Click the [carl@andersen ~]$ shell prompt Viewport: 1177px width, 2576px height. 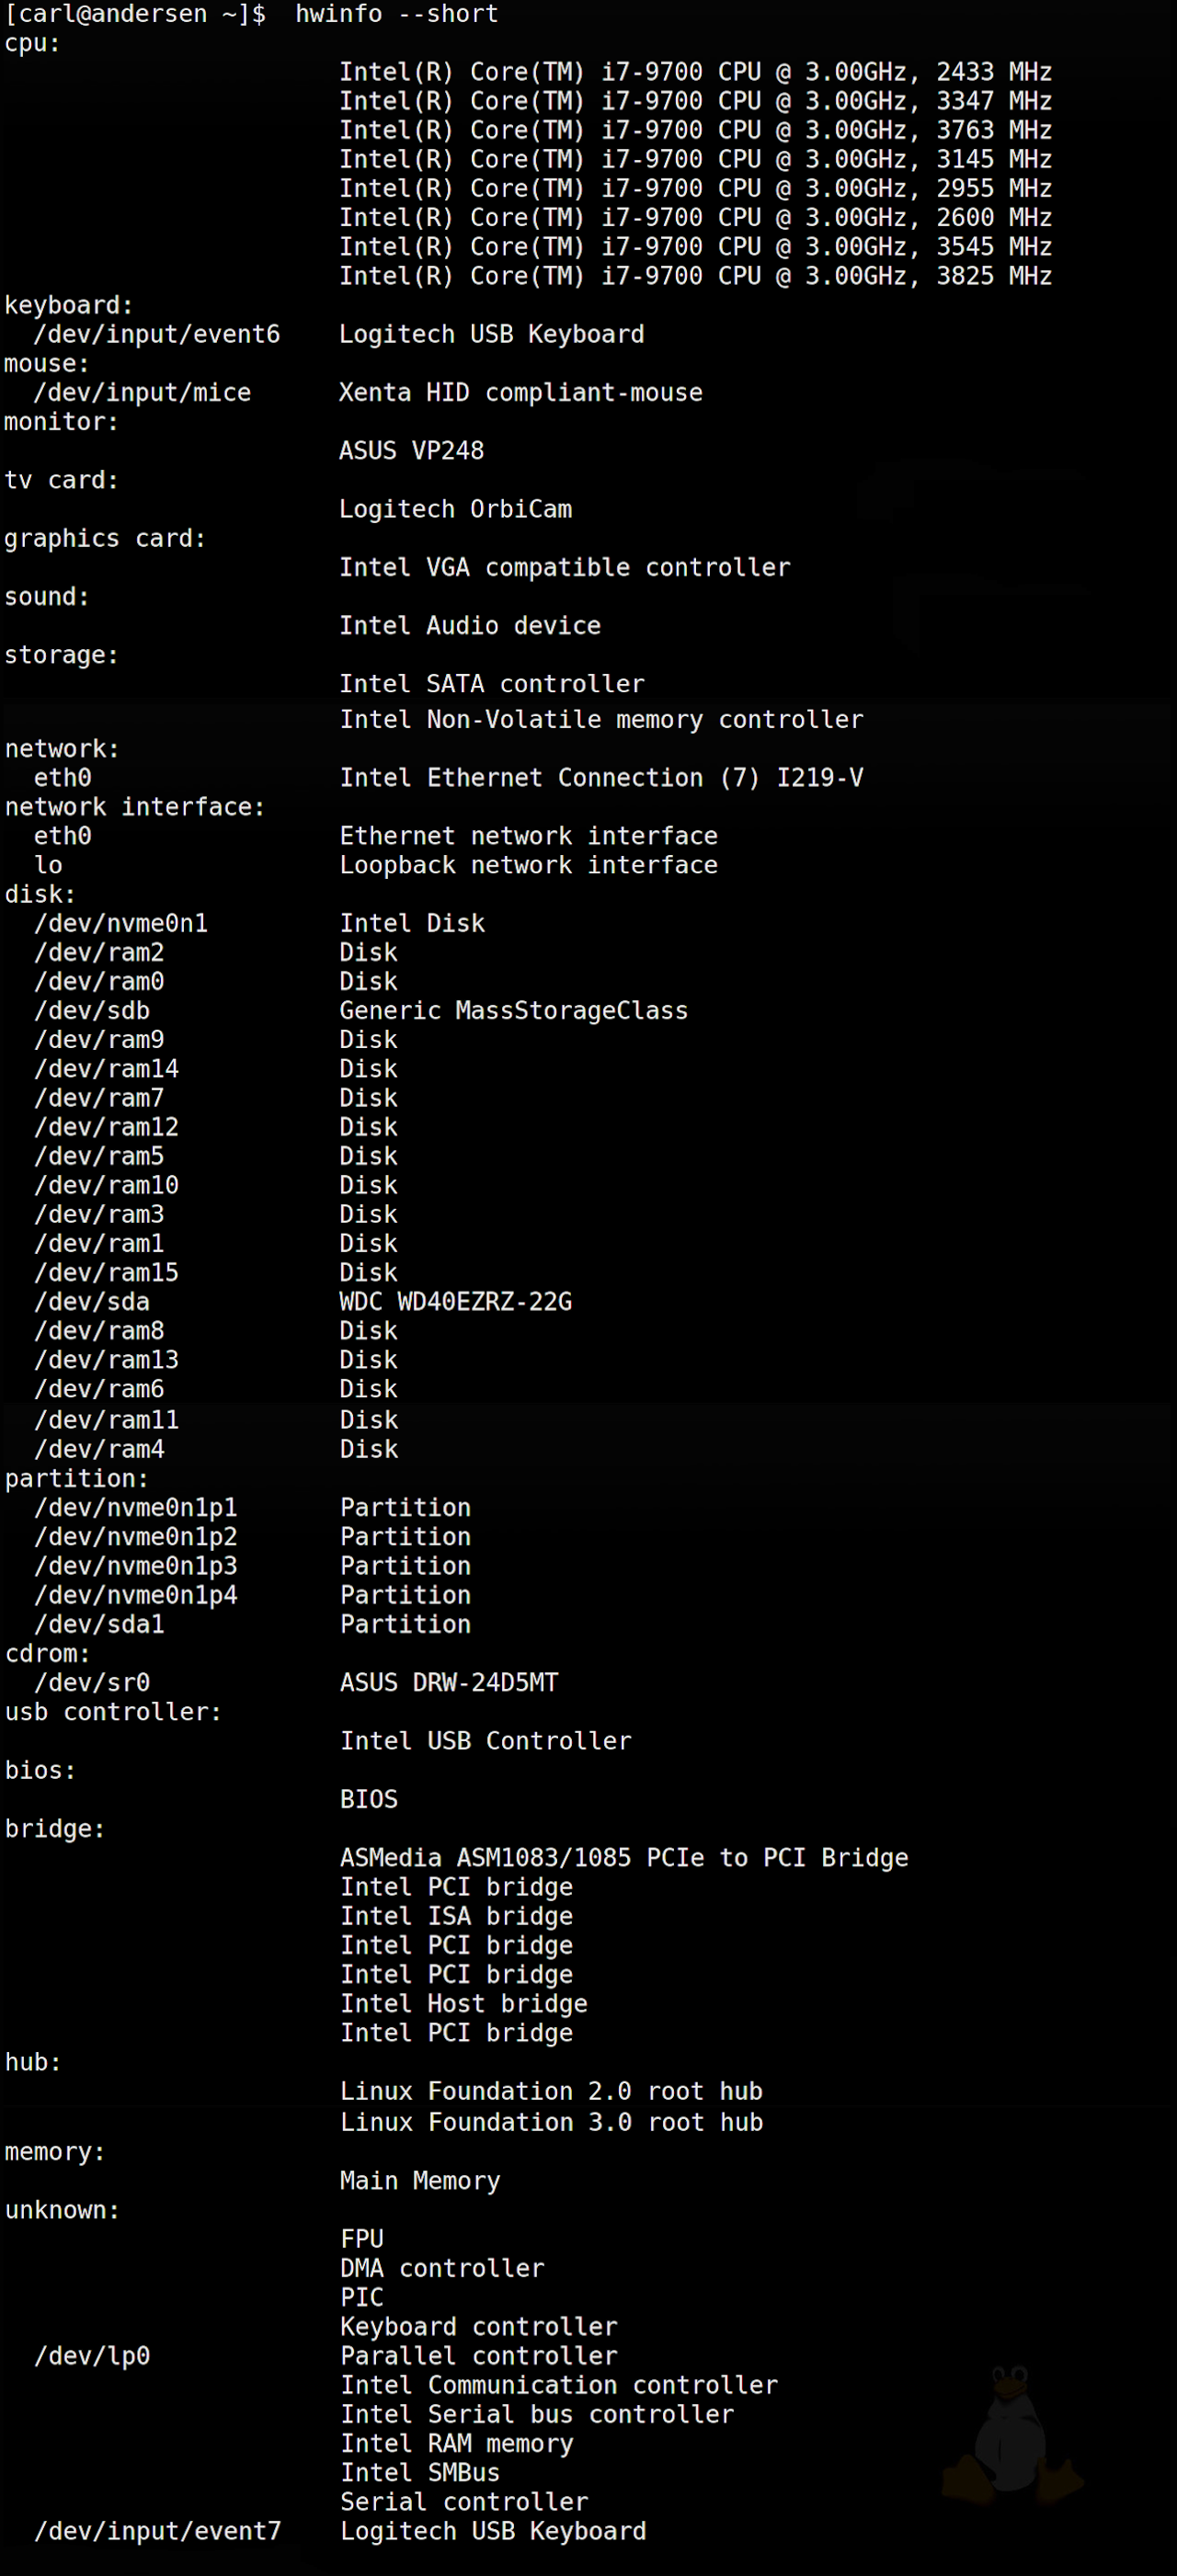click(135, 14)
